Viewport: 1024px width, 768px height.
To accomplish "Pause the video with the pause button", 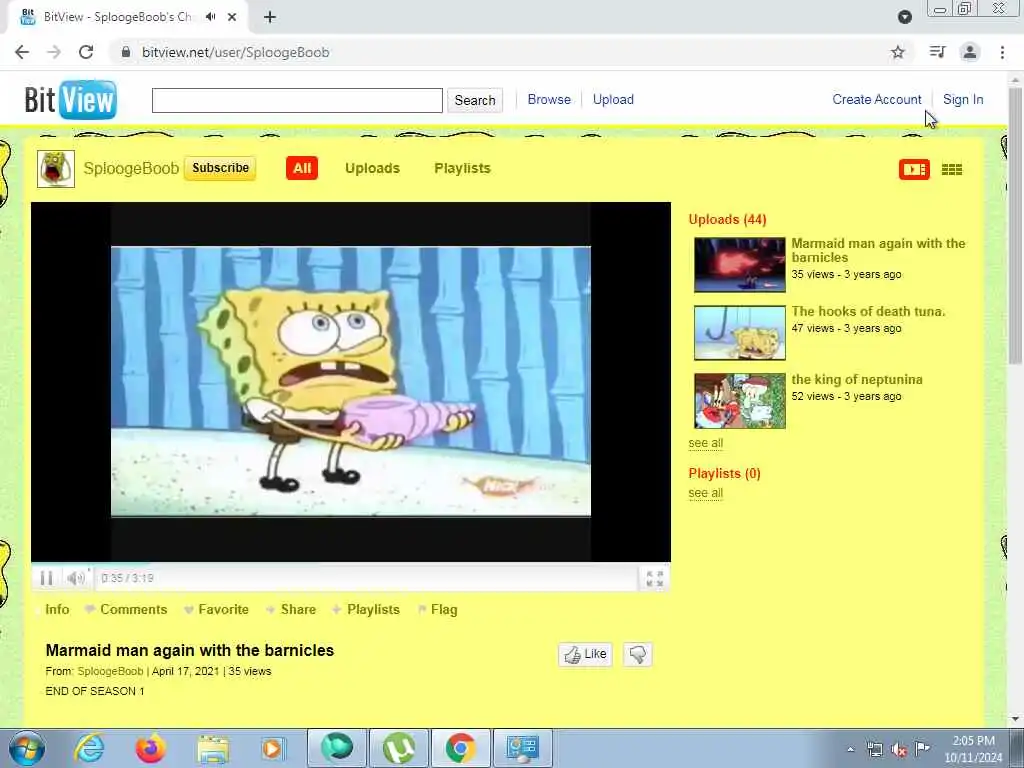I will (x=46, y=578).
